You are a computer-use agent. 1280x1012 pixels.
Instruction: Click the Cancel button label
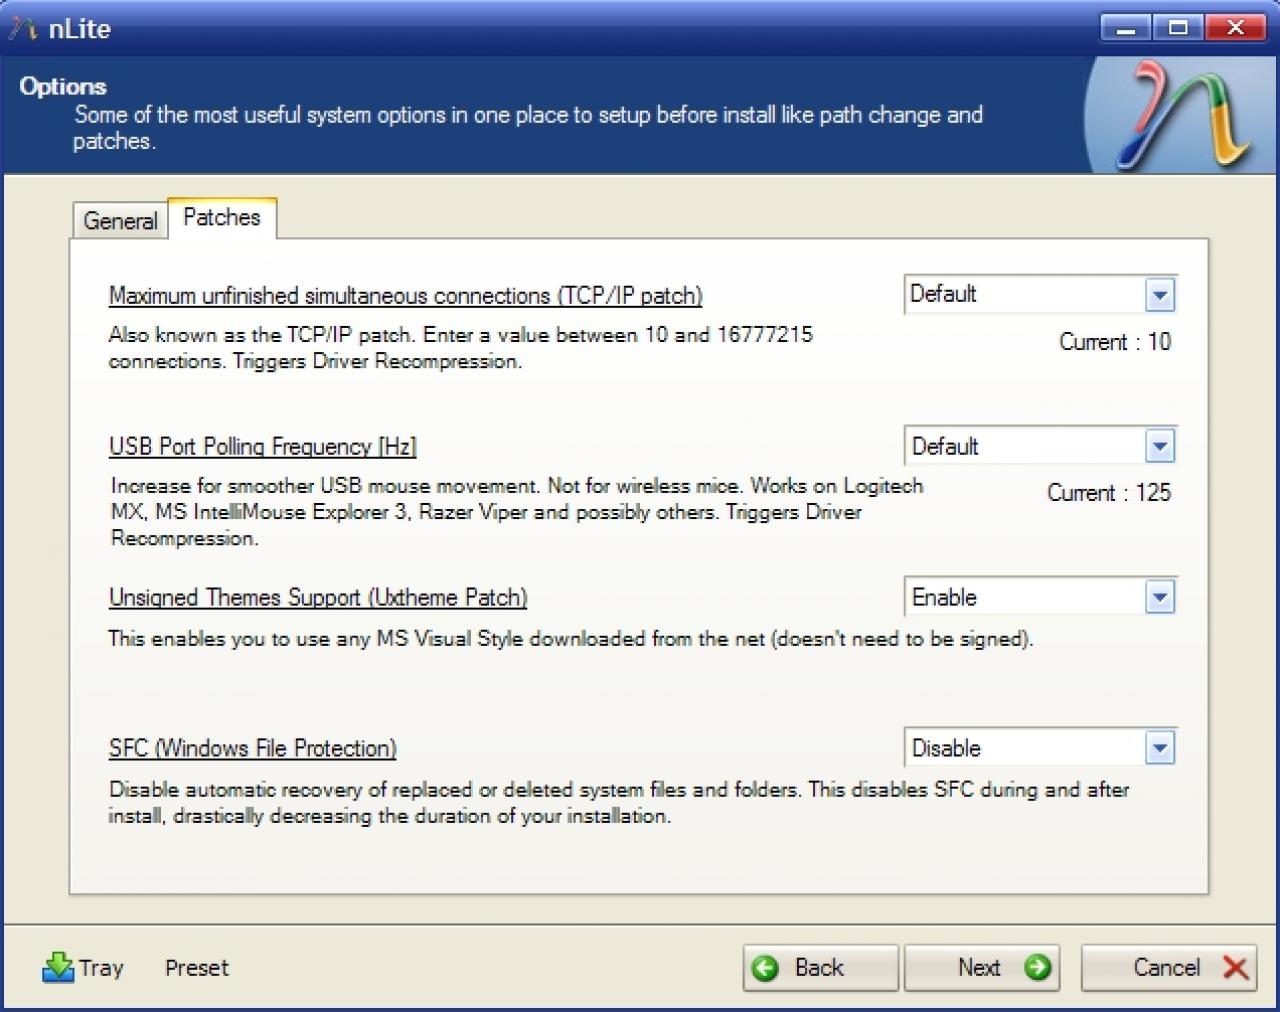pos(1166,968)
